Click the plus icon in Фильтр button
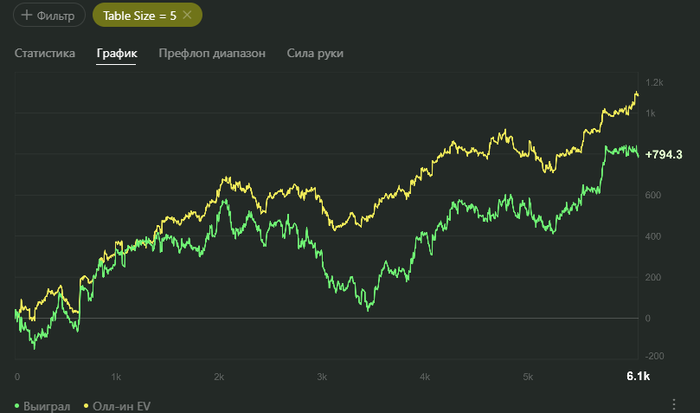This screenshot has width=700, height=413. [25, 15]
